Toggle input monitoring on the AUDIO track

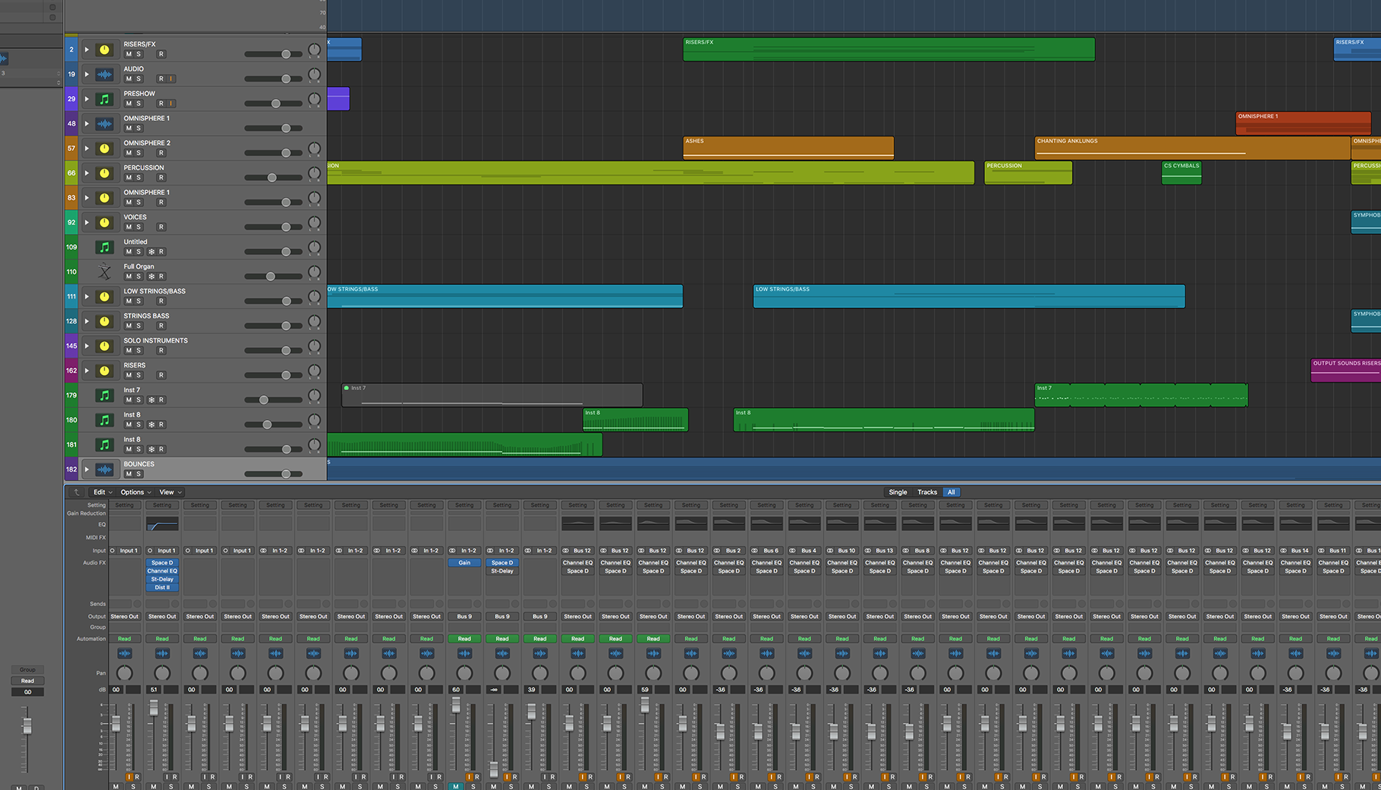point(171,79)
